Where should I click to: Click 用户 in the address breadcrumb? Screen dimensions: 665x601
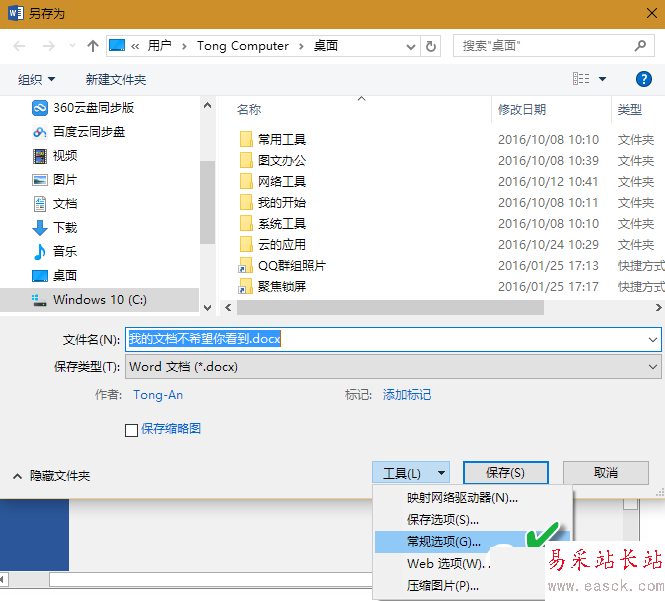coord(159,45)
